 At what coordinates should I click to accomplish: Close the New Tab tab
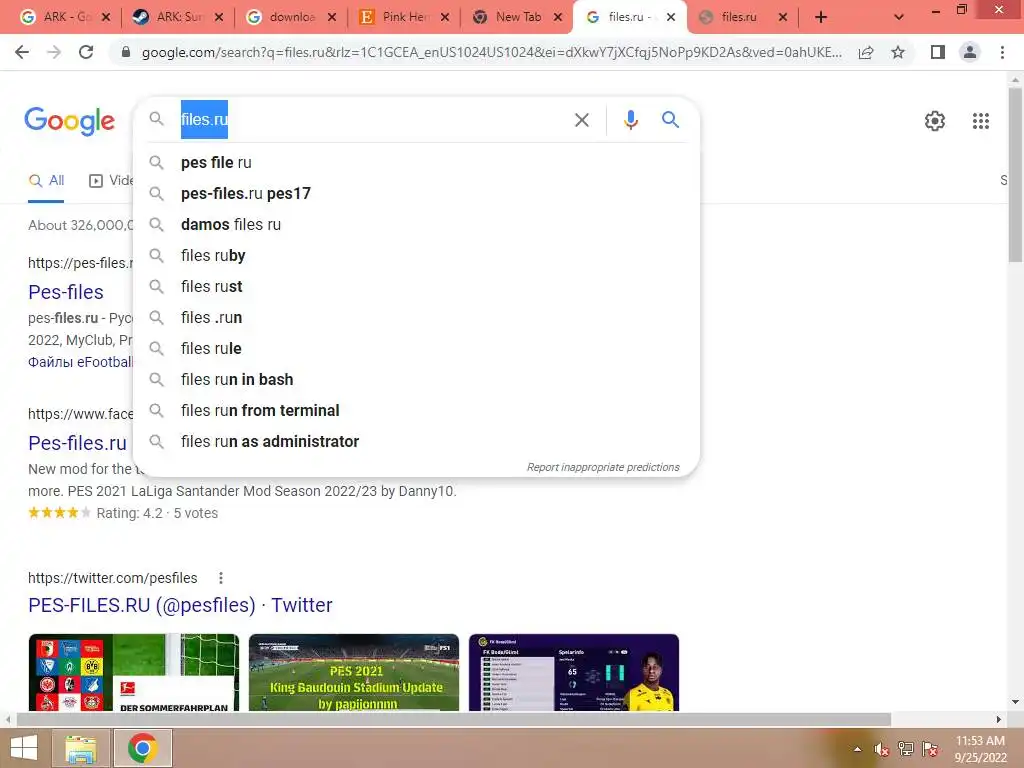(x=558, y=18)
